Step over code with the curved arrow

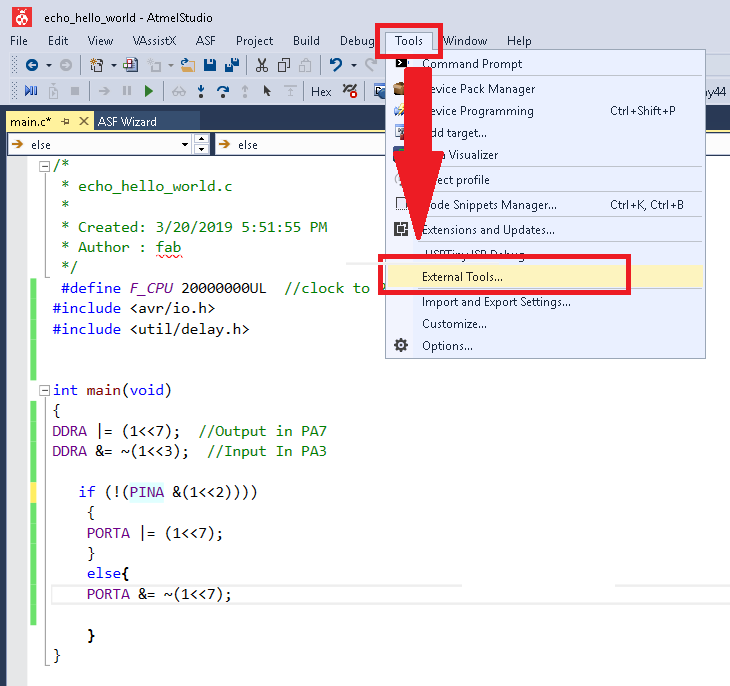pos(223,91)
